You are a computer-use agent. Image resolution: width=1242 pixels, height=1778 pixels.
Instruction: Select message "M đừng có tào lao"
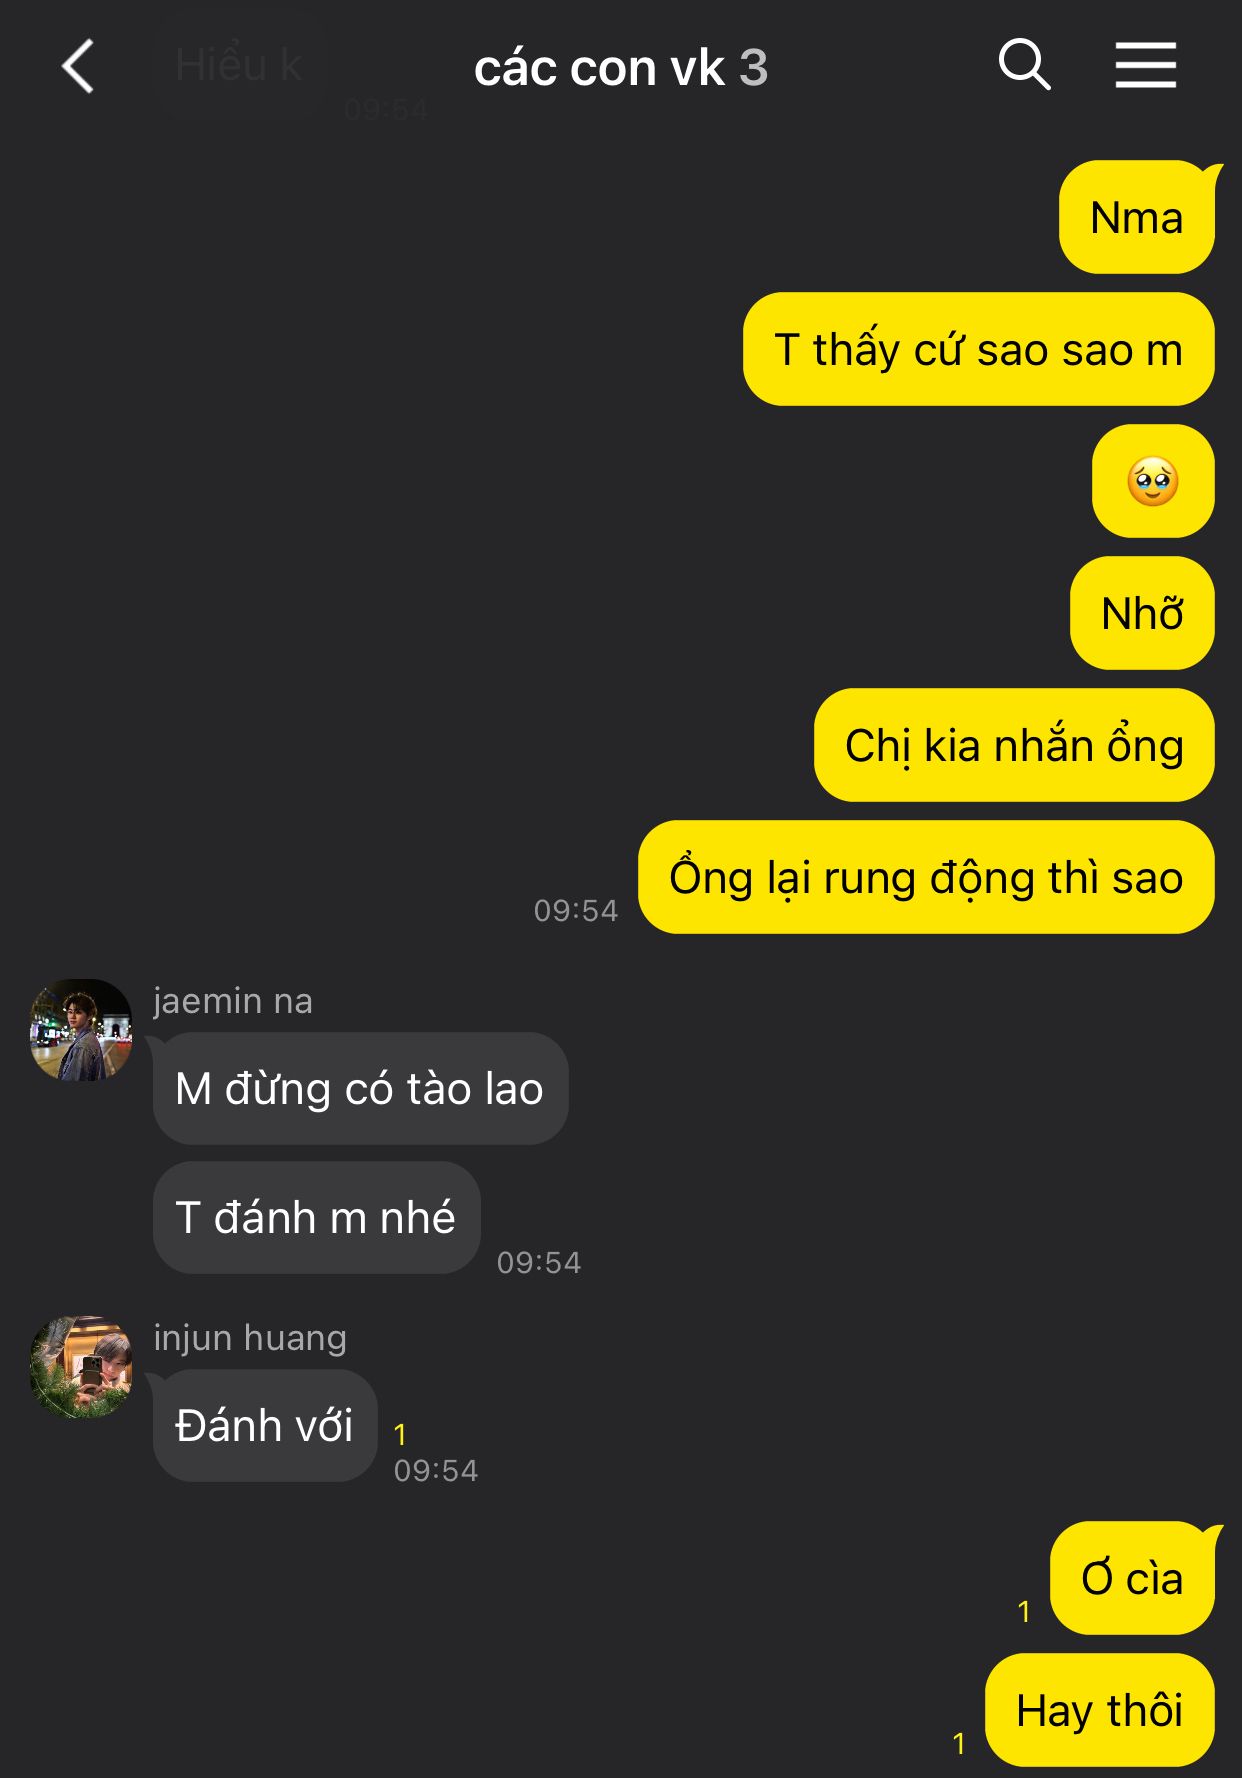[x=360, y=1089]
